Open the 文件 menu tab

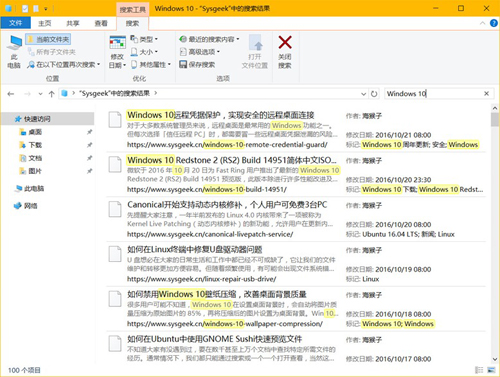click(x=15, y=23)
